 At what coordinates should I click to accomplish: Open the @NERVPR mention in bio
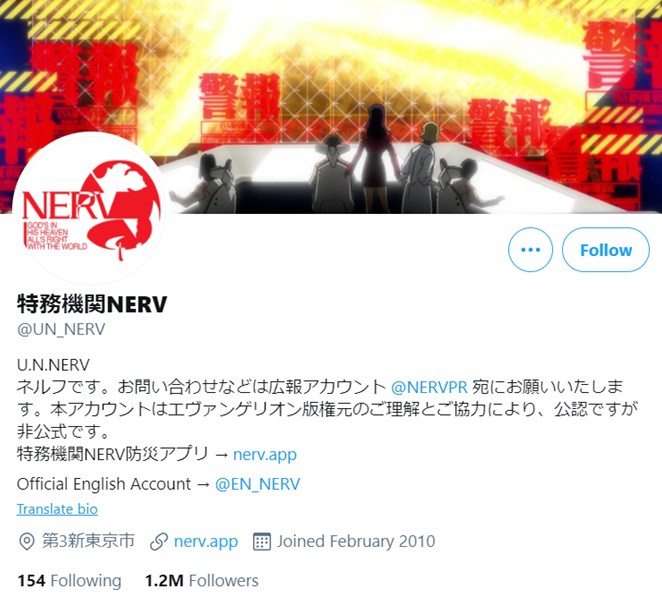[429, 387]
